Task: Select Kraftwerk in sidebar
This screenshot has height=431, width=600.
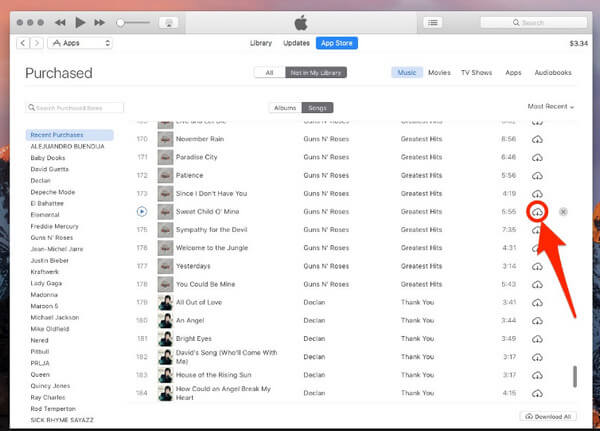Action: (44, 272)
